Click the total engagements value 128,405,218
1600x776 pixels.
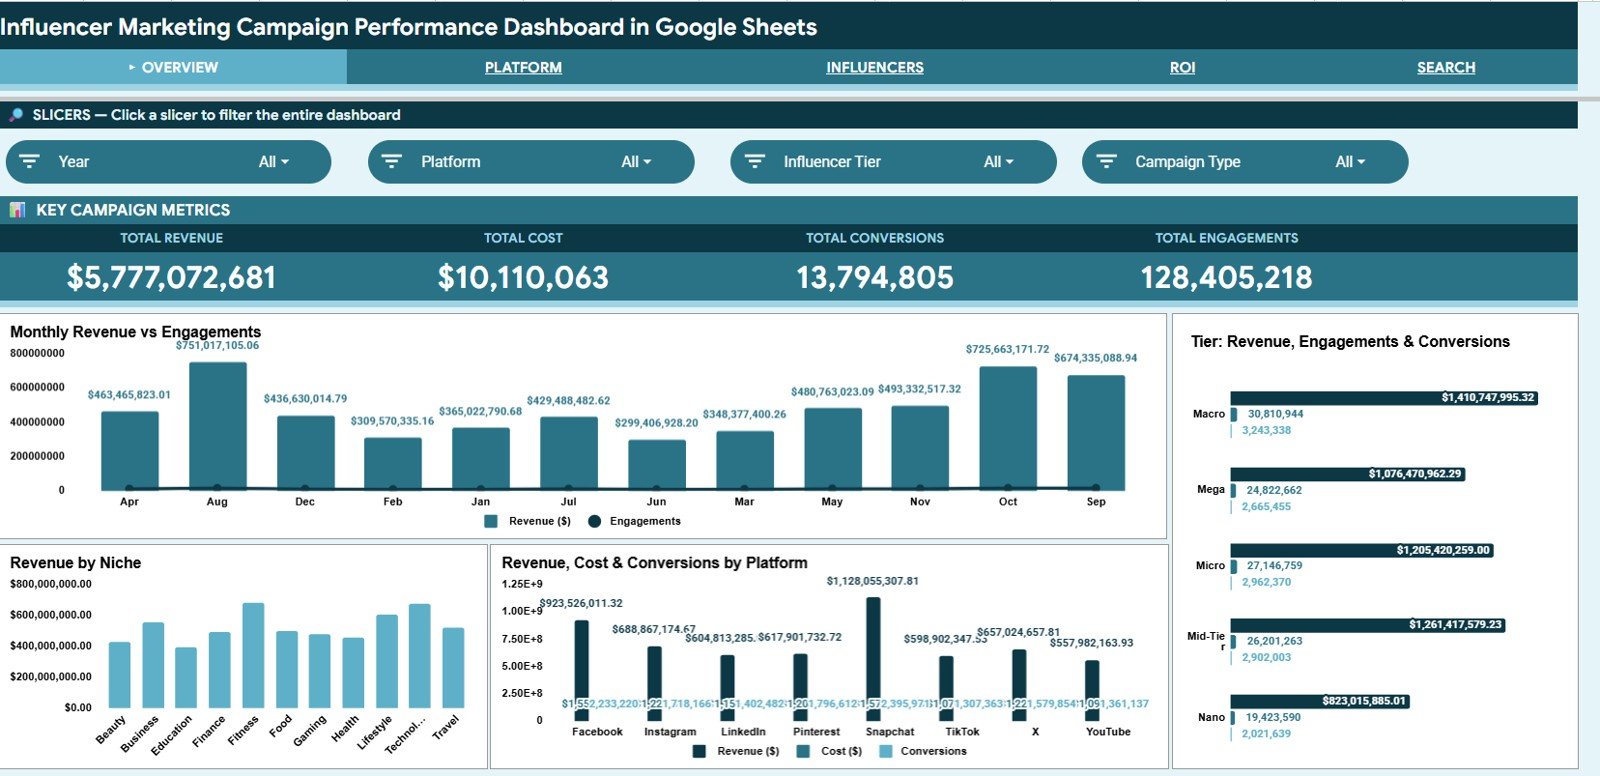pyautogui.click(x=1227, y=277)
